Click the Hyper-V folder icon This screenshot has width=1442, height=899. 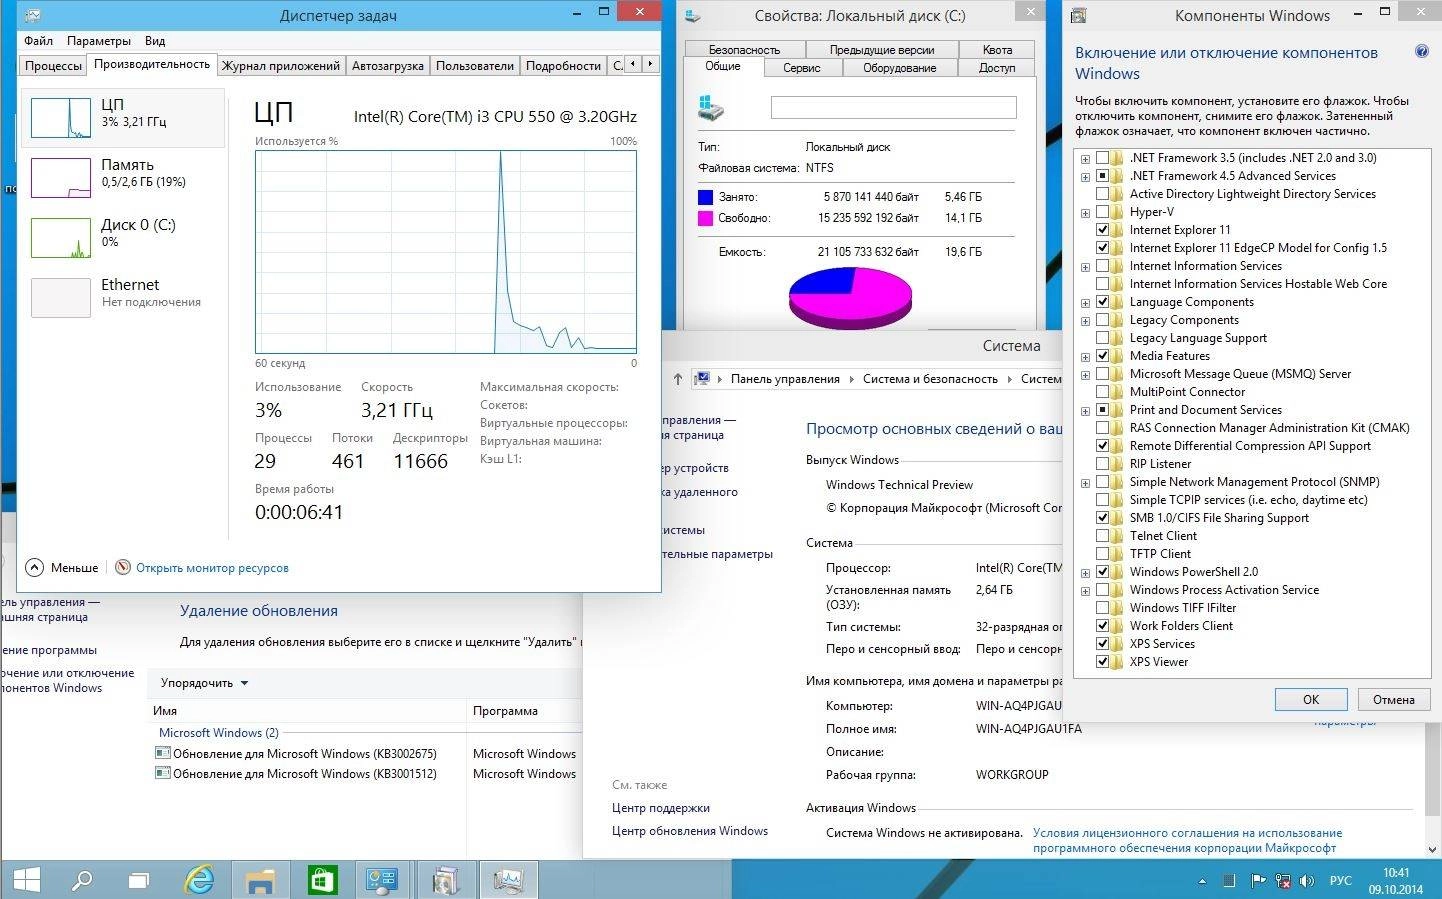1118,212
